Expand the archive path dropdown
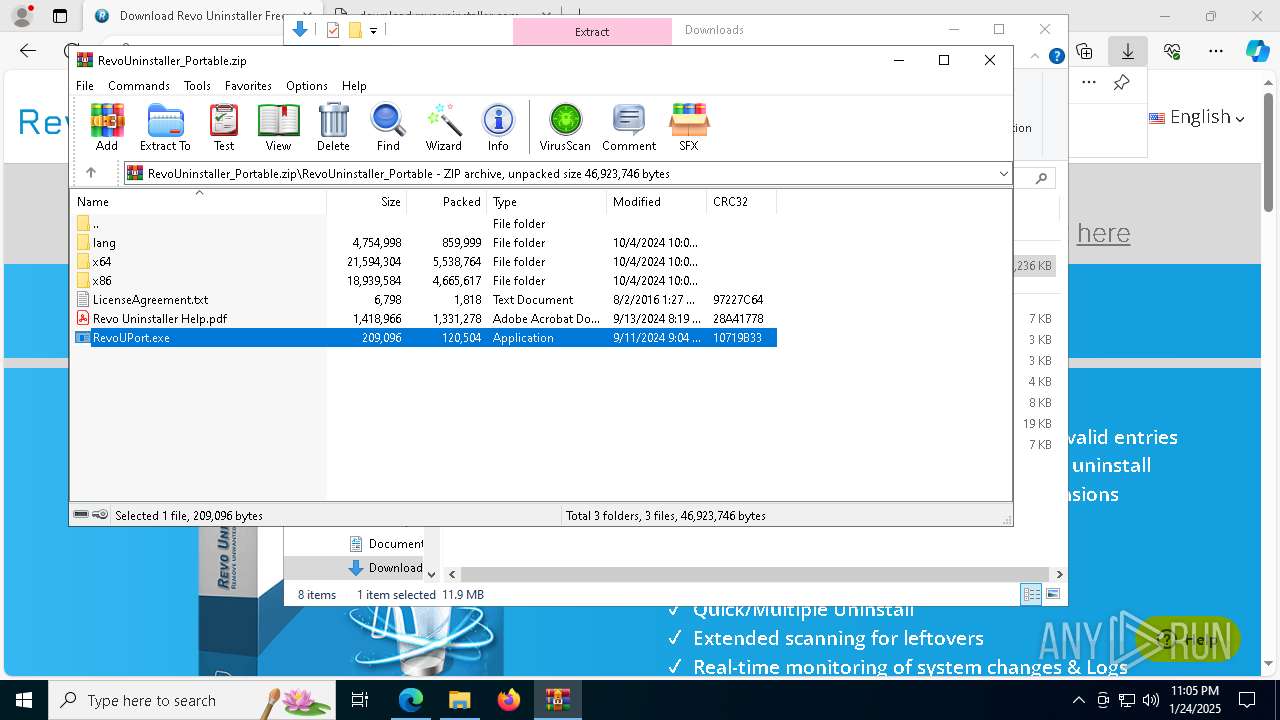The height and width of the screenshot is (720, 1280). (x=1003, y=174)
